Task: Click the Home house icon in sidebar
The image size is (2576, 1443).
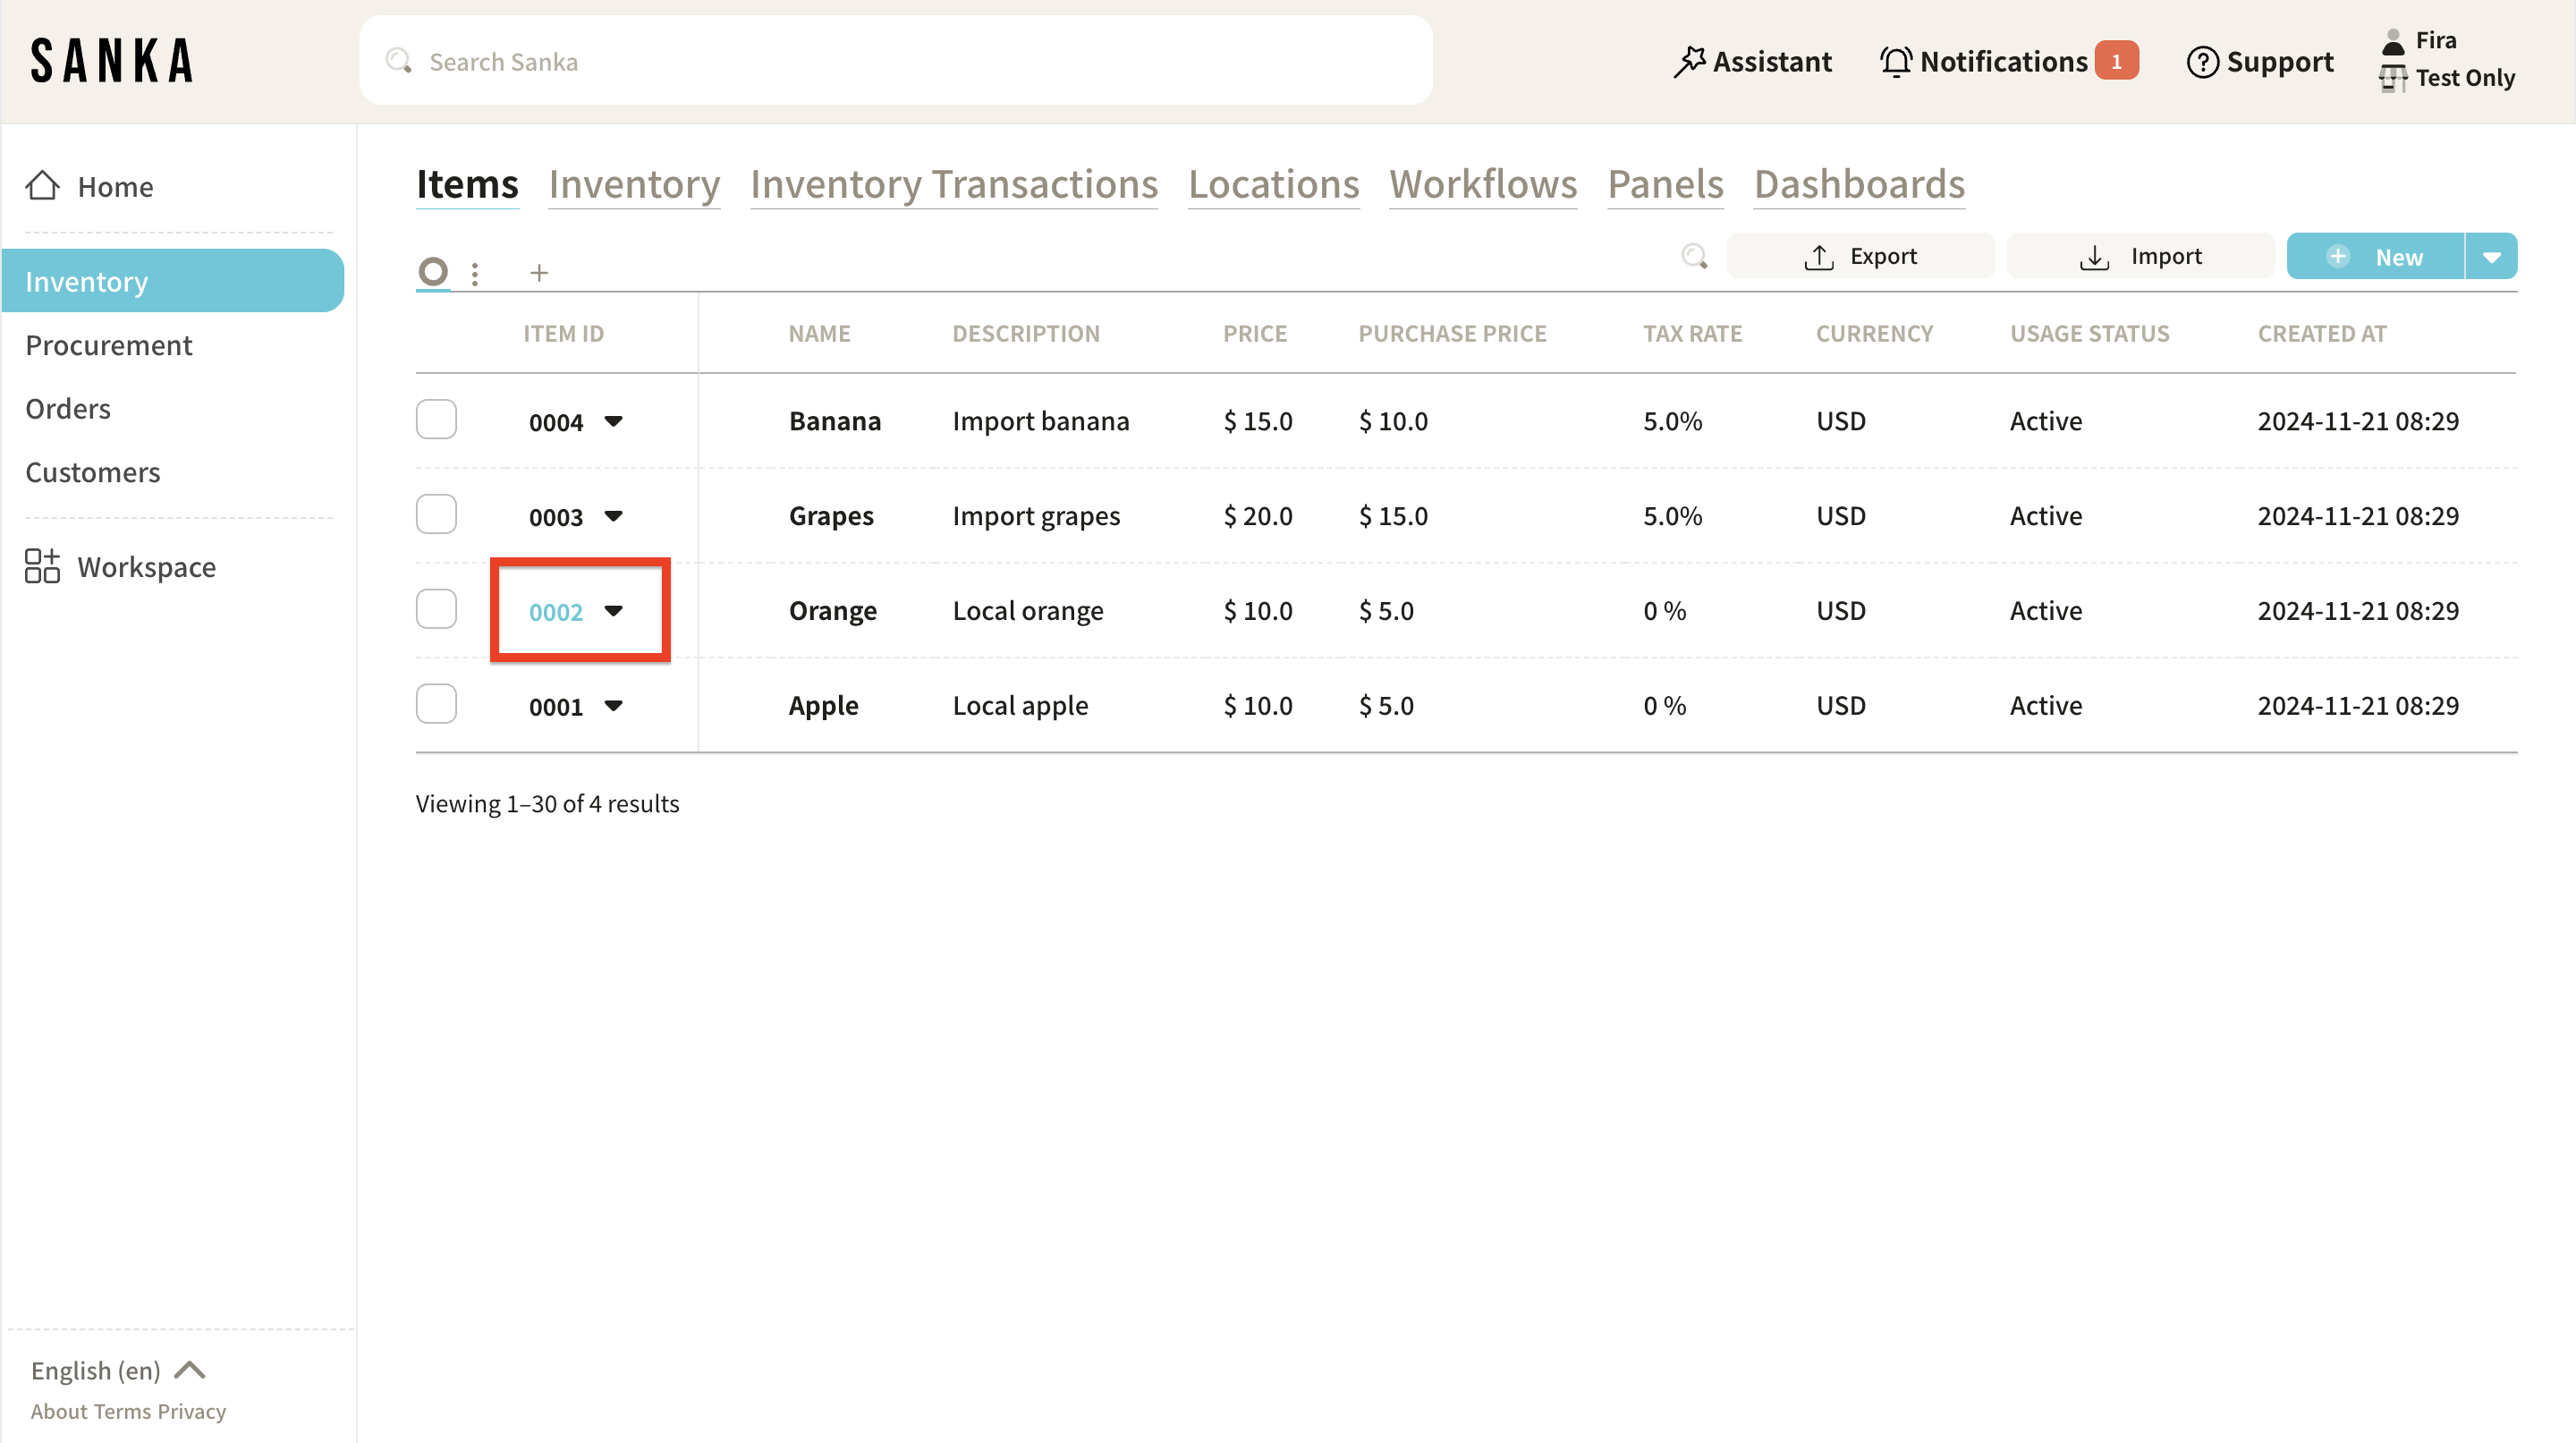Action: click(42, 186)
